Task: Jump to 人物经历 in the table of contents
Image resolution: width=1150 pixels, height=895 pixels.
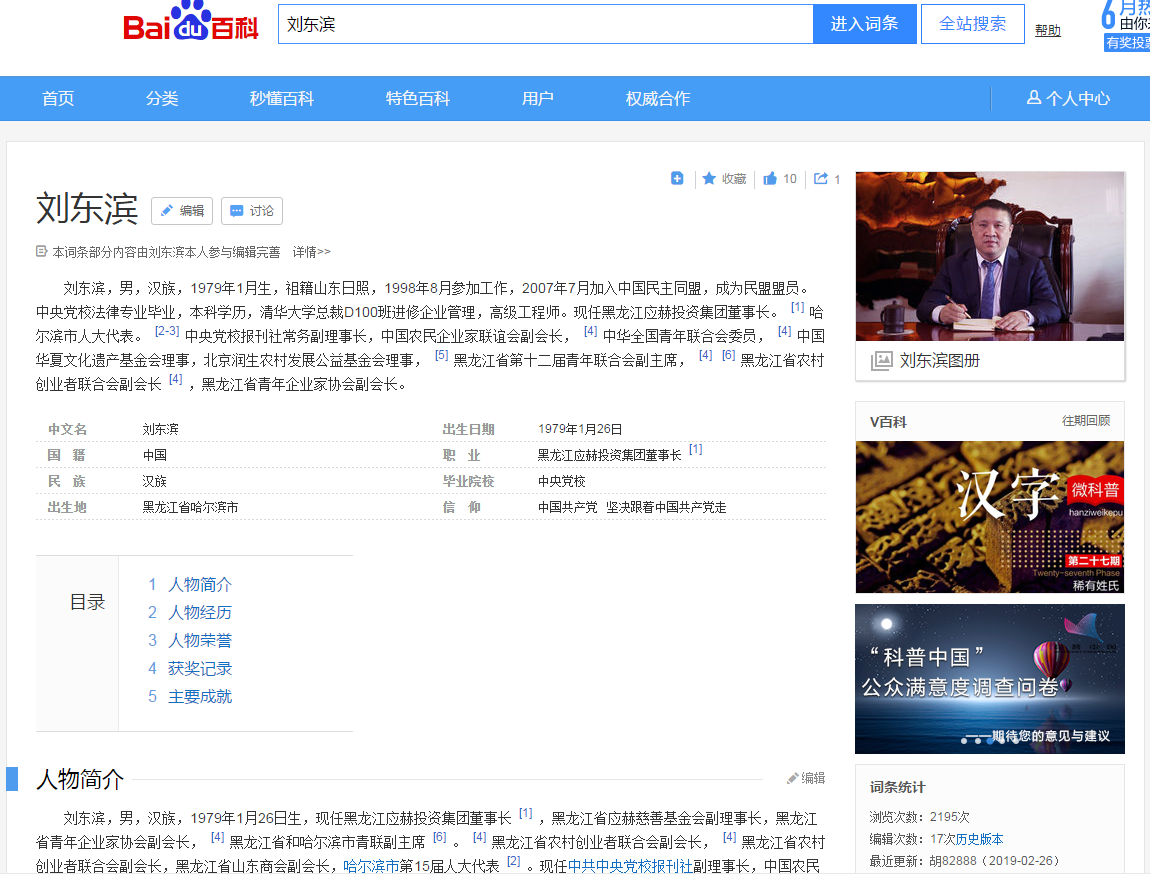Action: tap(199, 613)
